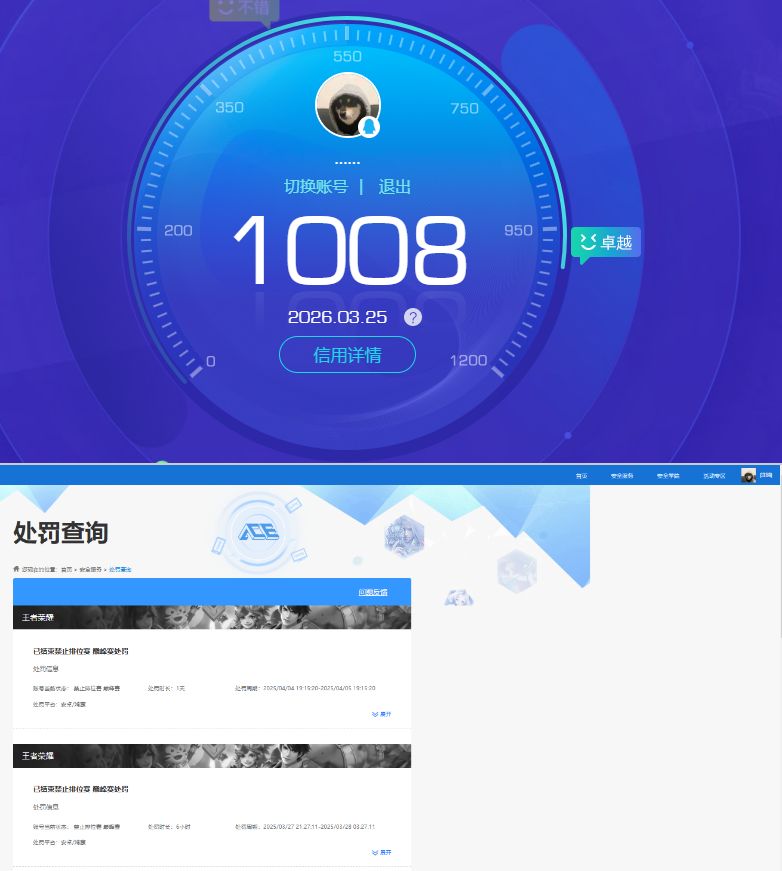This screenshot has height=871, width=782.
Task: Open 首页 in the top navigation bar
Action: [x=582, y=476]
